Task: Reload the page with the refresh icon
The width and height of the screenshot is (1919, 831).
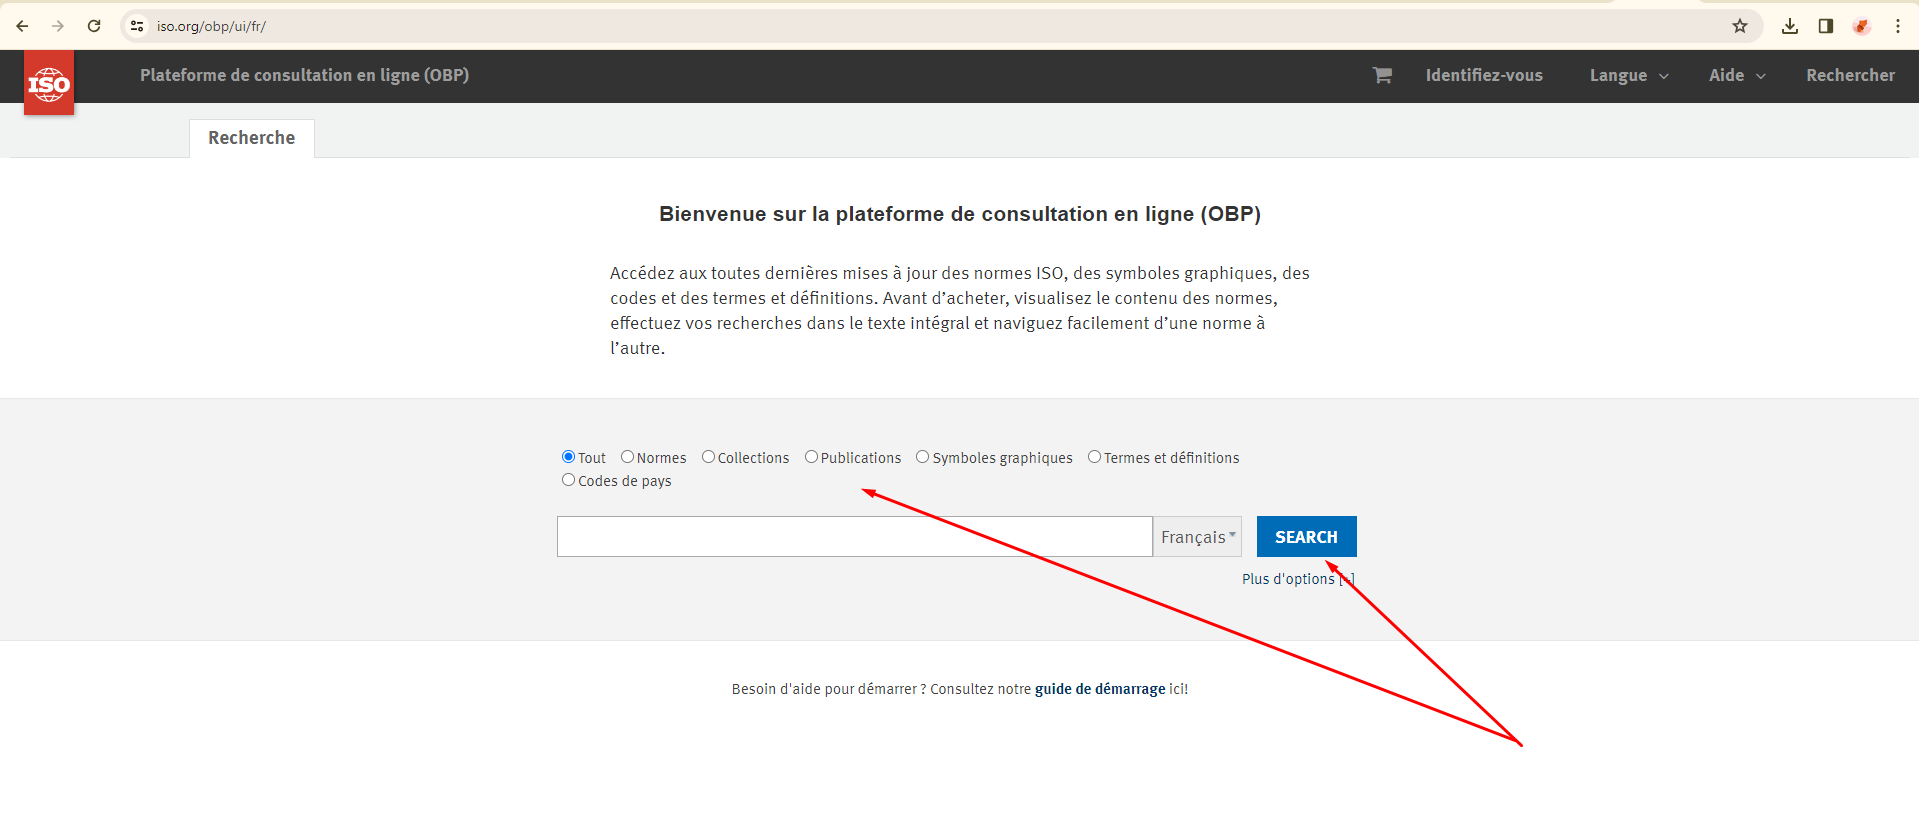Action: tap(94, 26)
